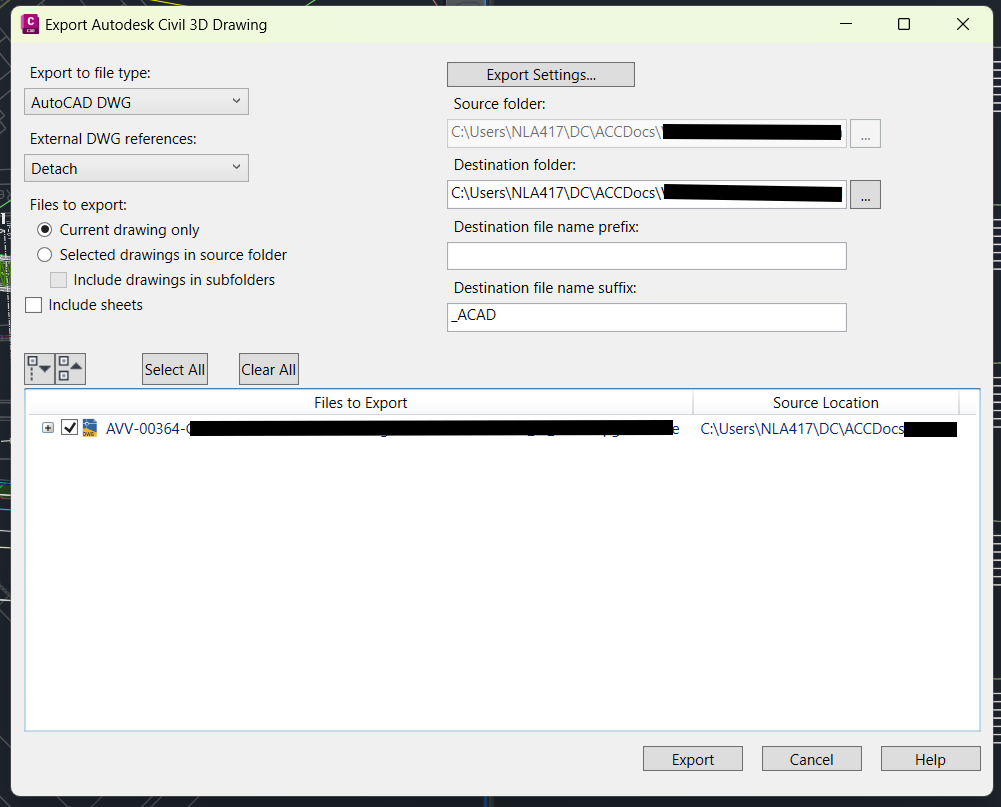Click the Destination folder path field
1001x807 pixels.
pos(647,194)
